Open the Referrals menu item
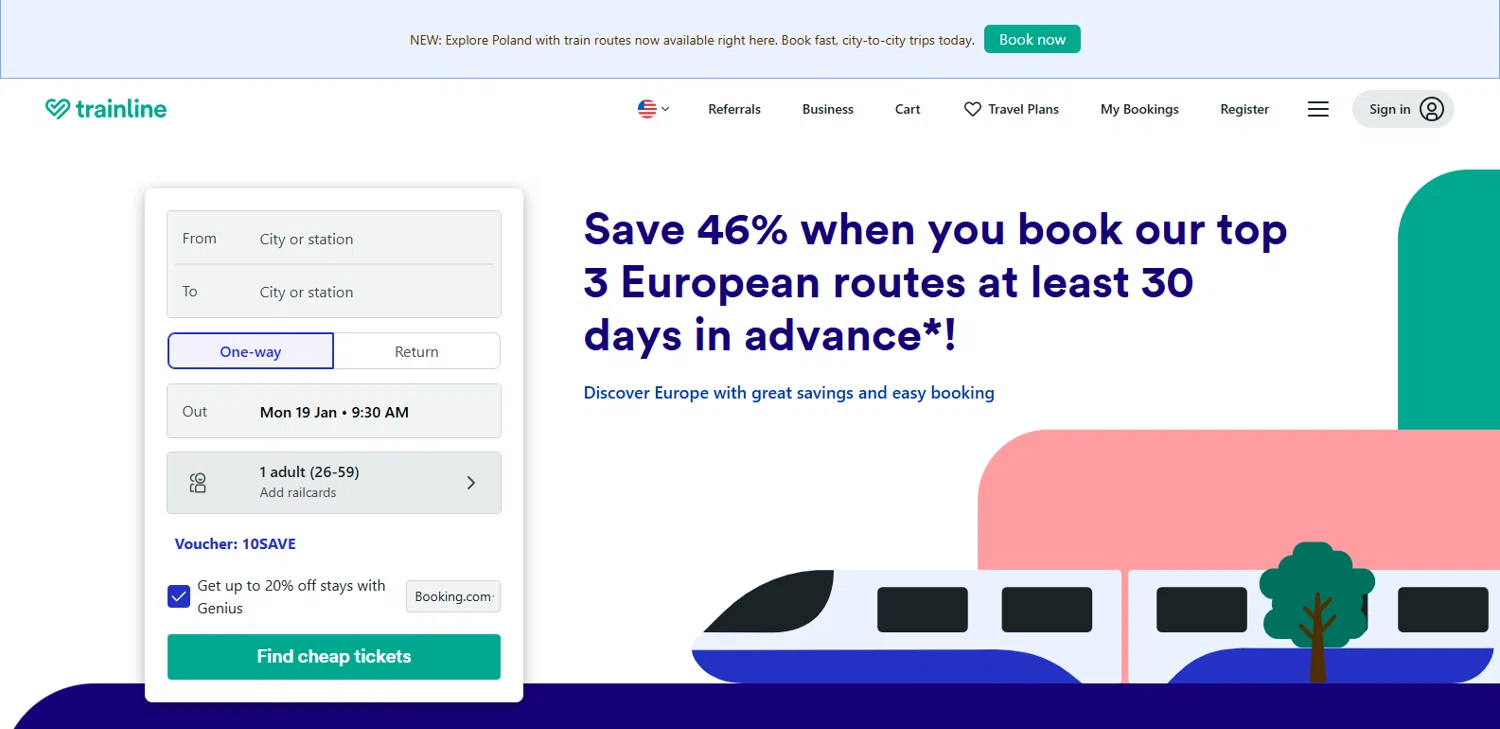This screenshot has width=1500, height=729. (734, 109)
